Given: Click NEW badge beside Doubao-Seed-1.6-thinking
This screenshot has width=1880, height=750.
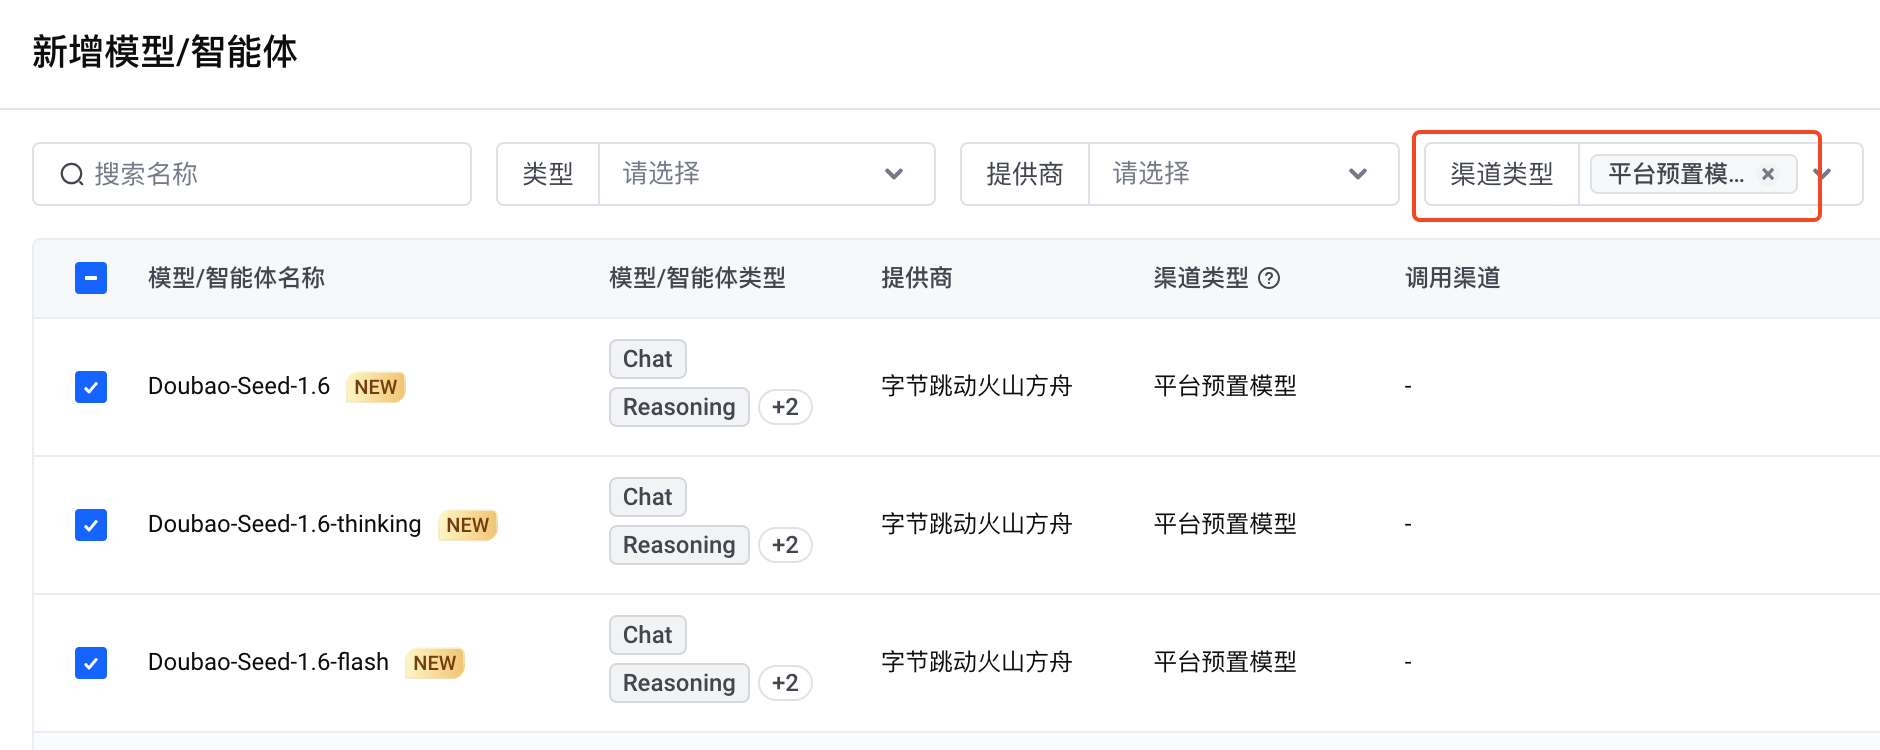Looking at the screenshot, I should pyautogui.click(x=468, y=525).
